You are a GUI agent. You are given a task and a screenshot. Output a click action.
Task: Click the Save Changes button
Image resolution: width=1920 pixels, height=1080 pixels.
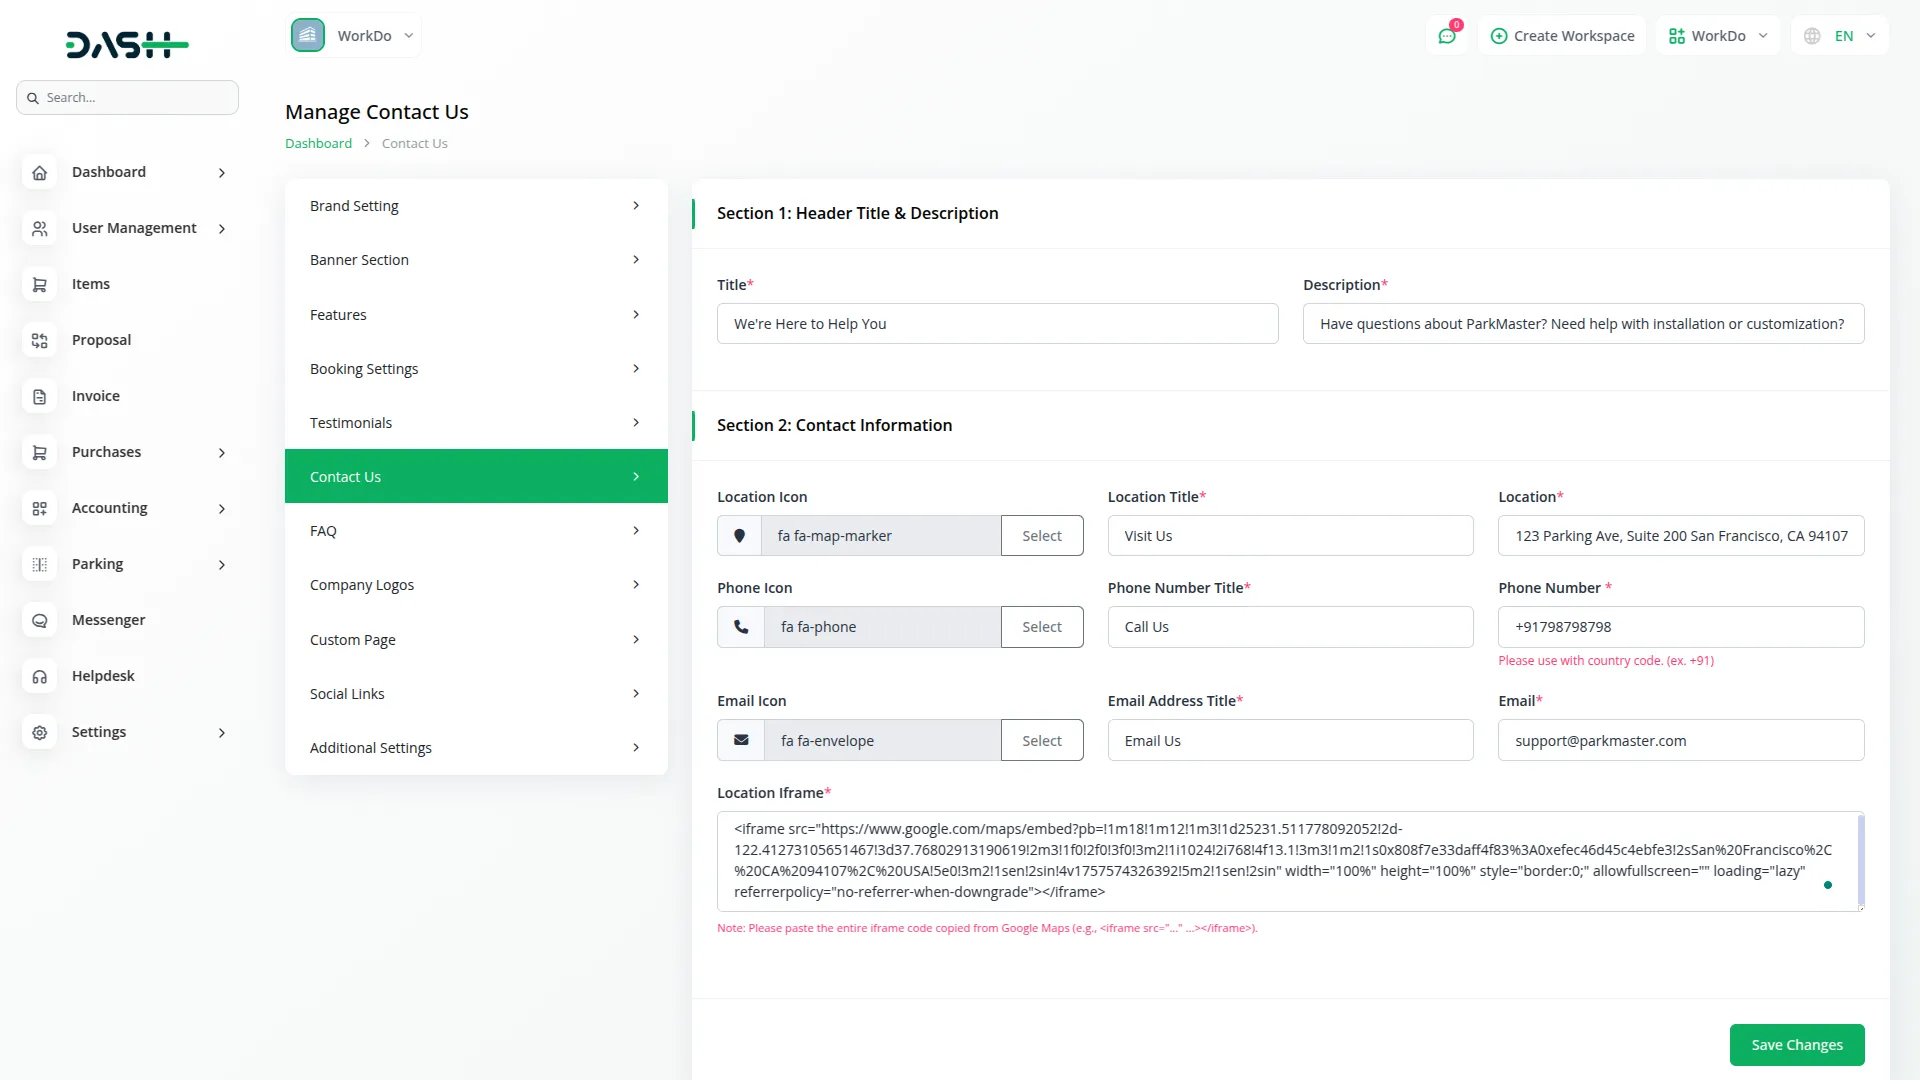pyautogui.click(x=1796, y=1045)
